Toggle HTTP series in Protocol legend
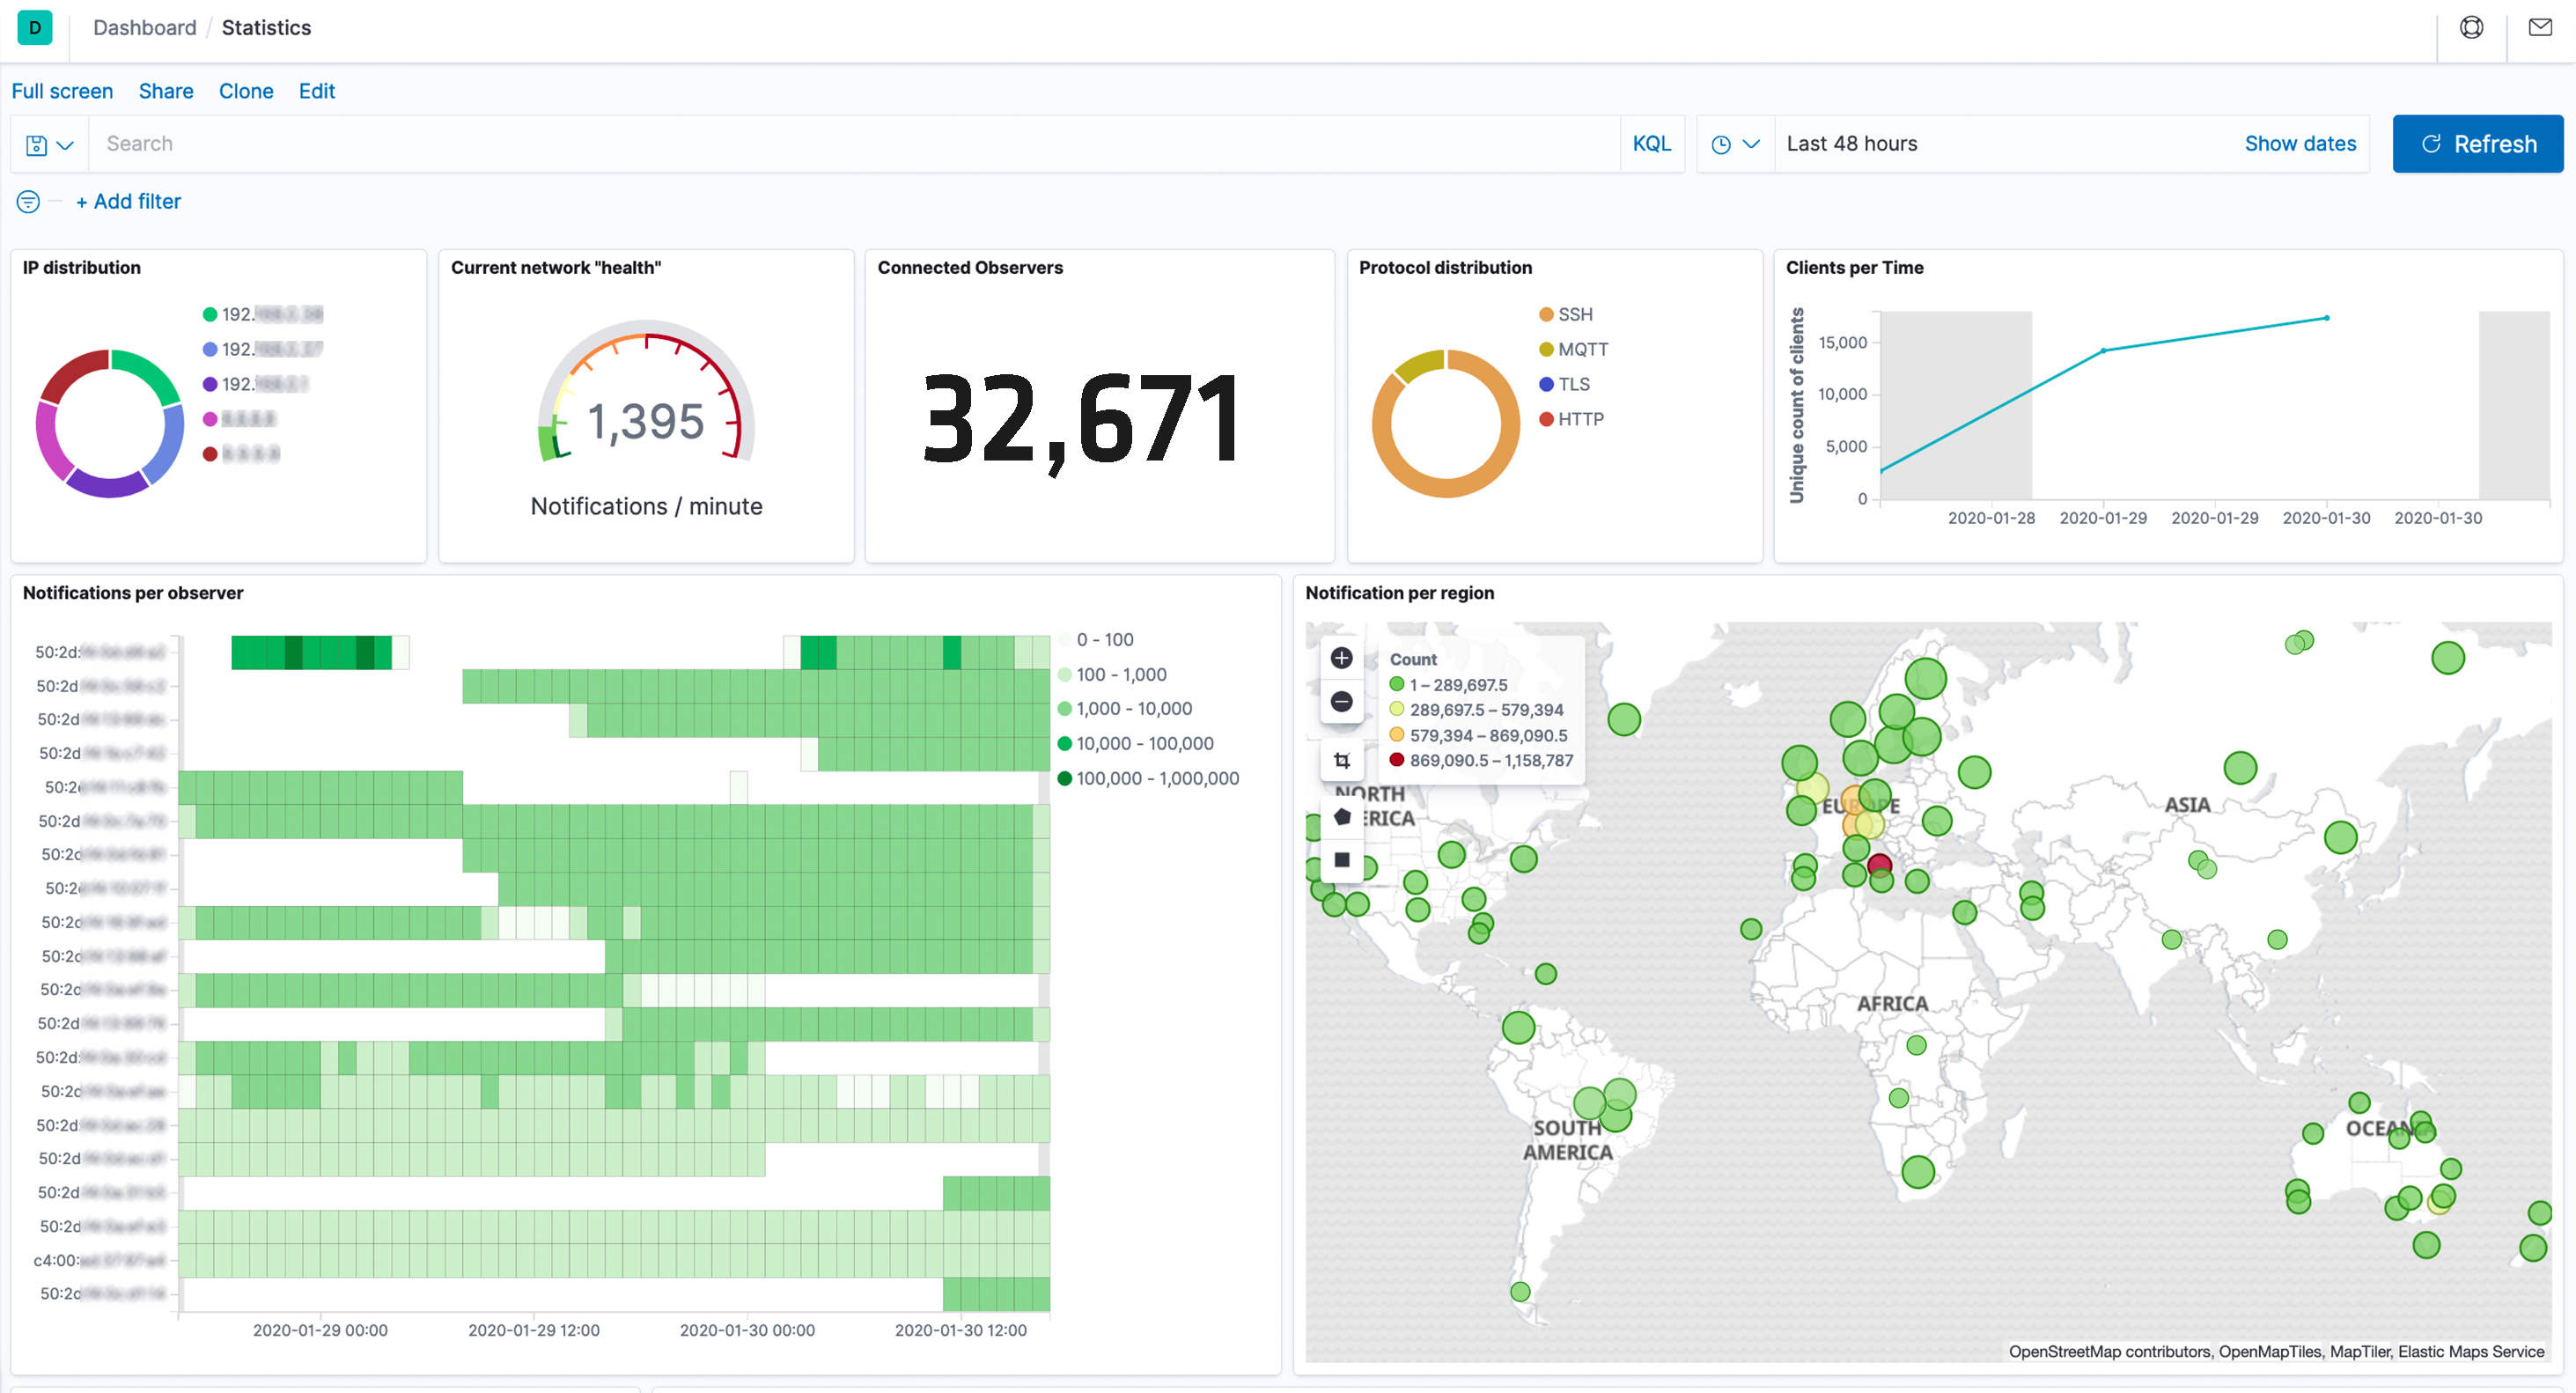The height and width of the screenshot is (1393, 2576). pyautogui.click(x=1579, y=419)
